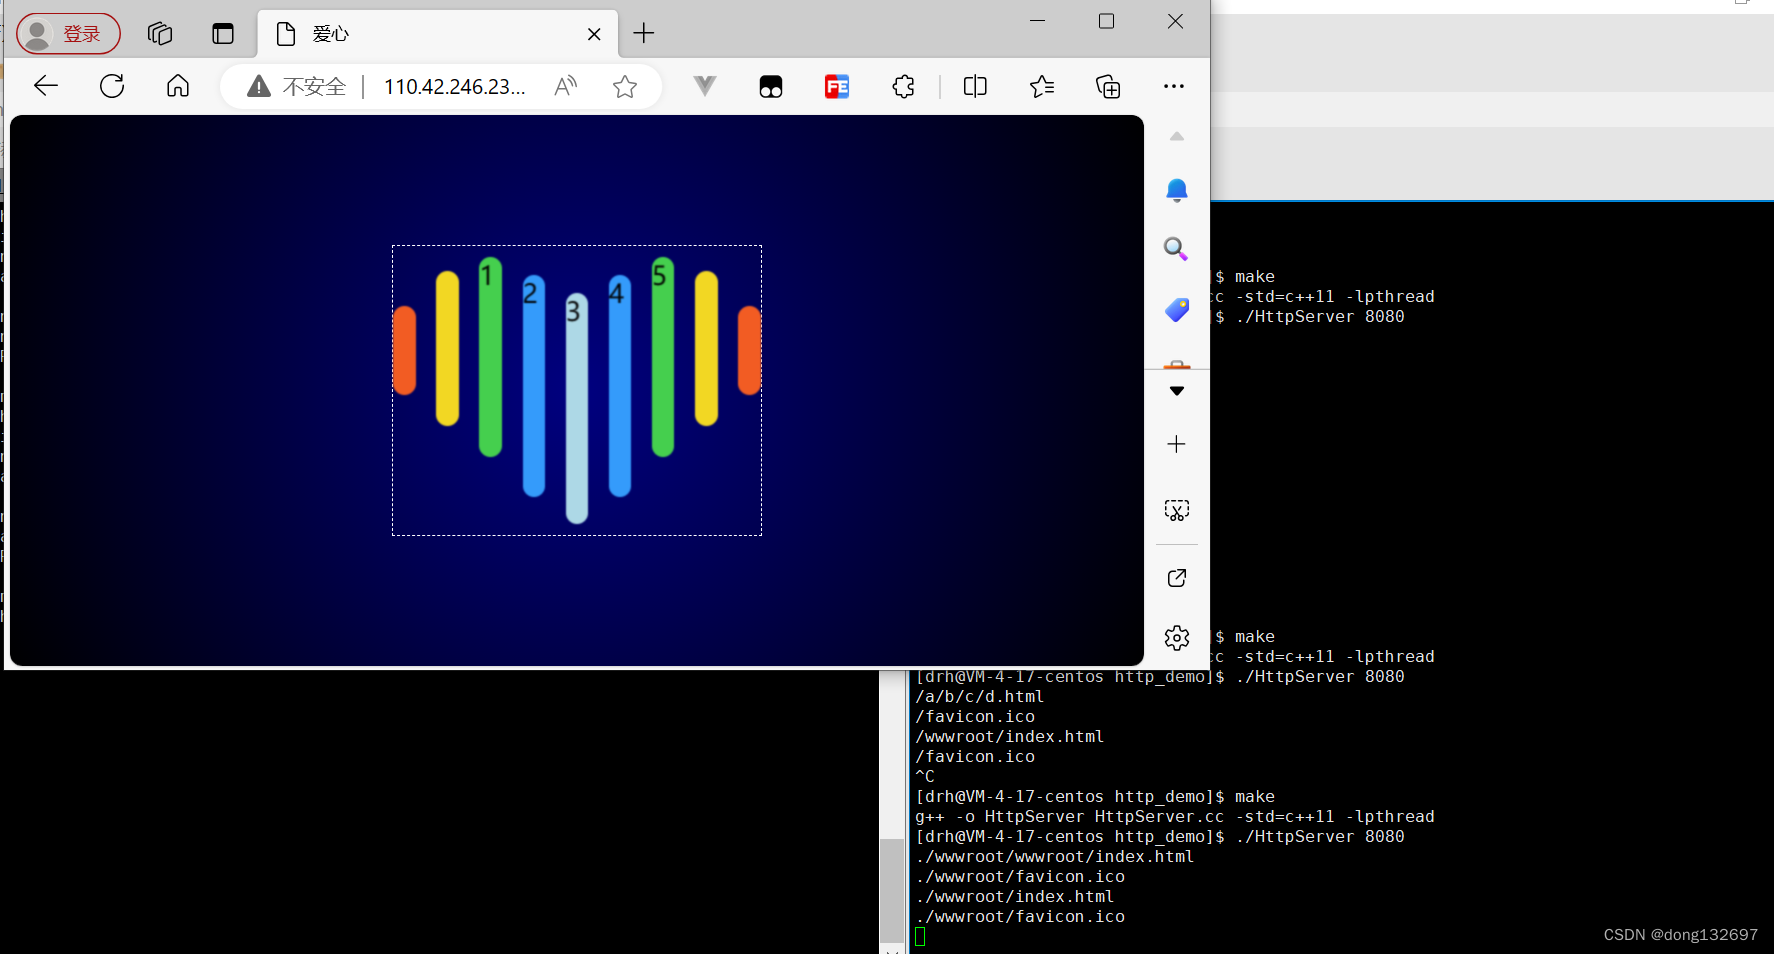Minimize the Edge browser window
Viewport: 1774px width, 954px height.
[1038, 21]
